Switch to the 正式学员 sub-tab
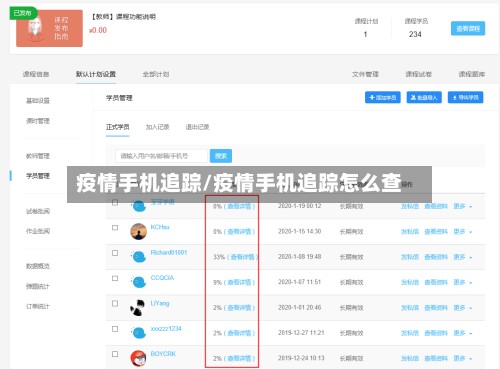 point(117,127)
